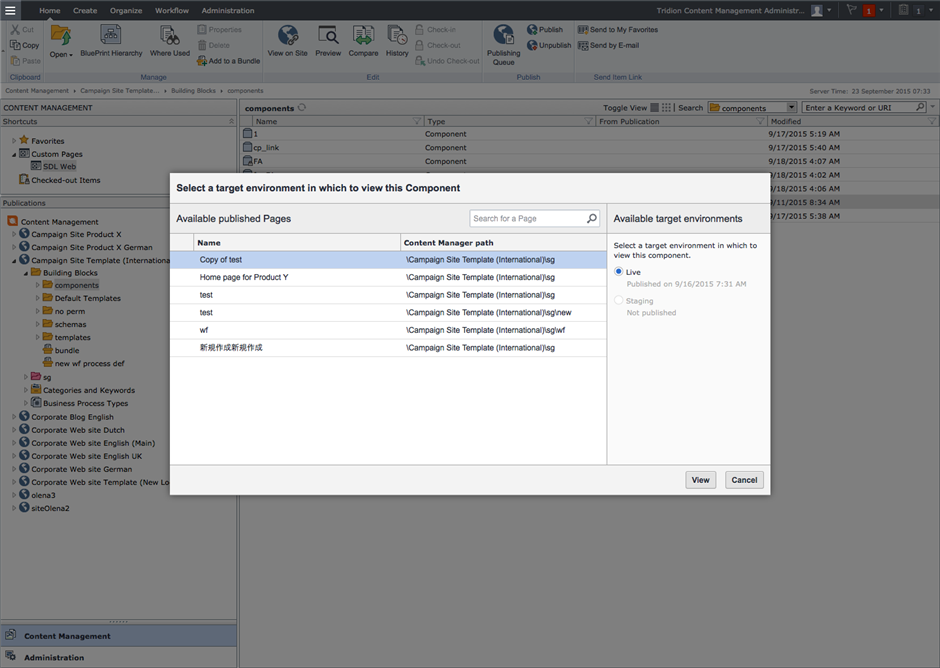This screenshot has width=940, height=668.
Task: Expand the Corporate Blog English publication
Action: 14,417
